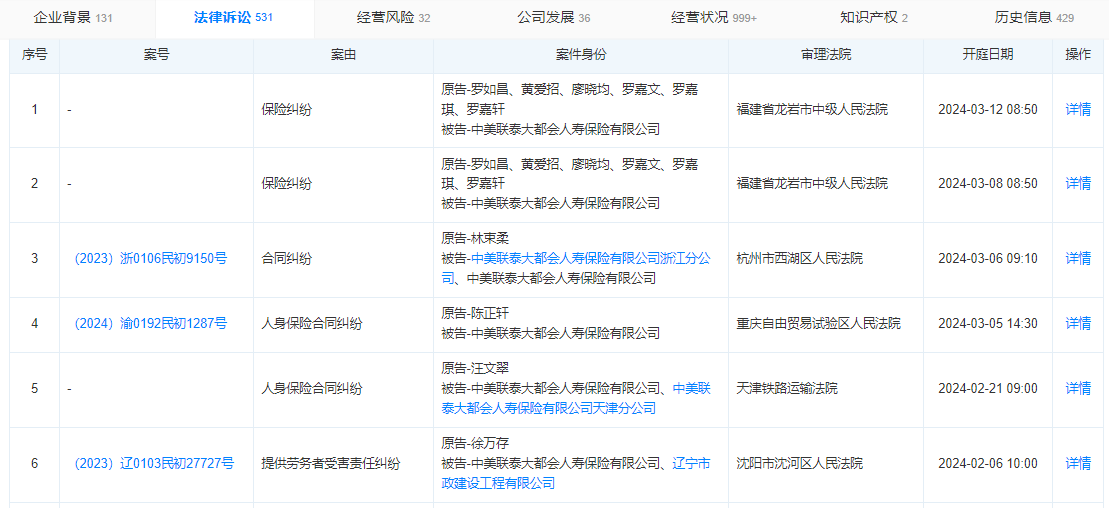This screenshot has height=508, width=1109.
Task: Open 详情 for the 2024-03-12 08:50 hearing
Action: point(1078,110)
